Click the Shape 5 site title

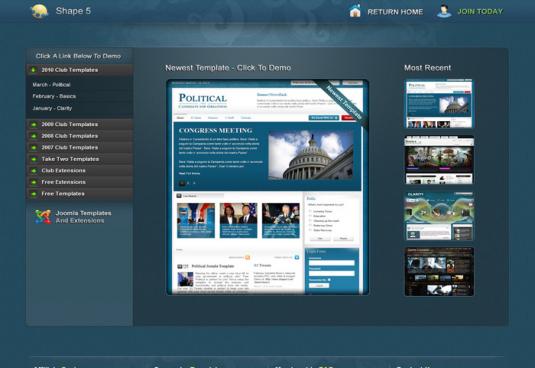click(73, 11)
